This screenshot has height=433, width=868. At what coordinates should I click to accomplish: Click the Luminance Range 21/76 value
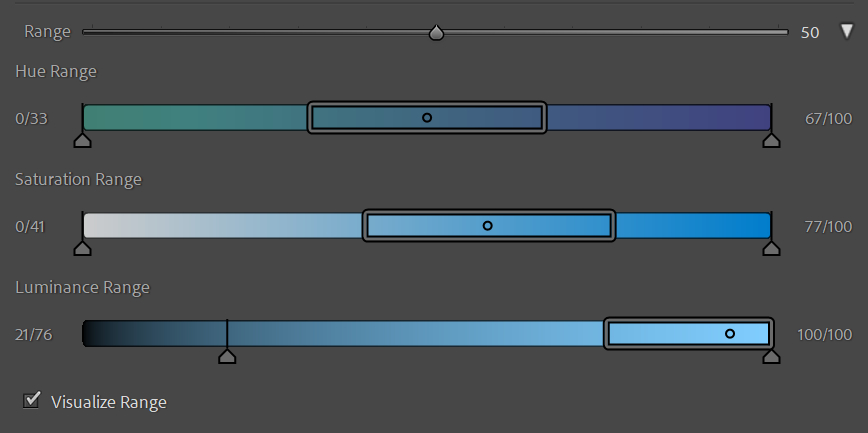click(34, 335)
